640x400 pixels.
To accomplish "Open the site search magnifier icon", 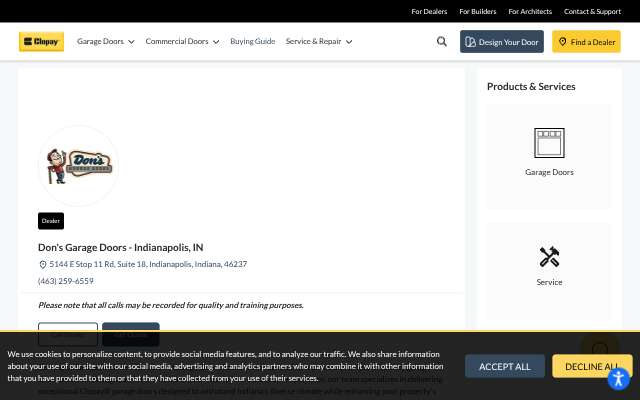I will coord(442,42).
